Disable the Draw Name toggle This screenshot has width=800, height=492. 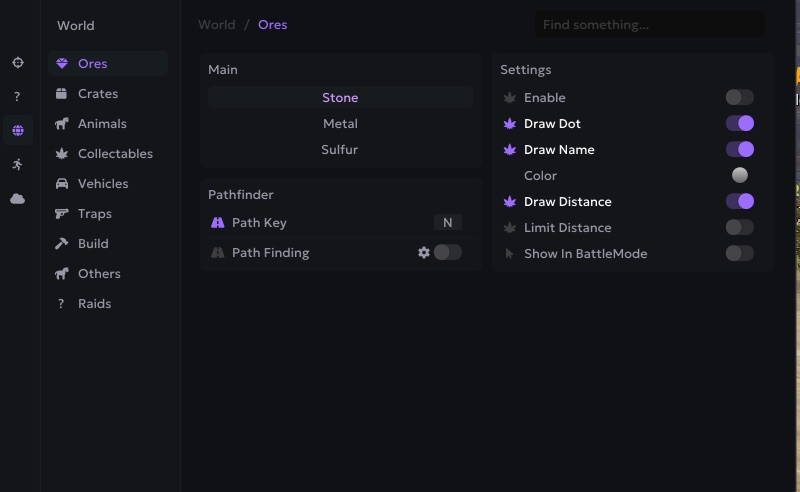(739, 149)
